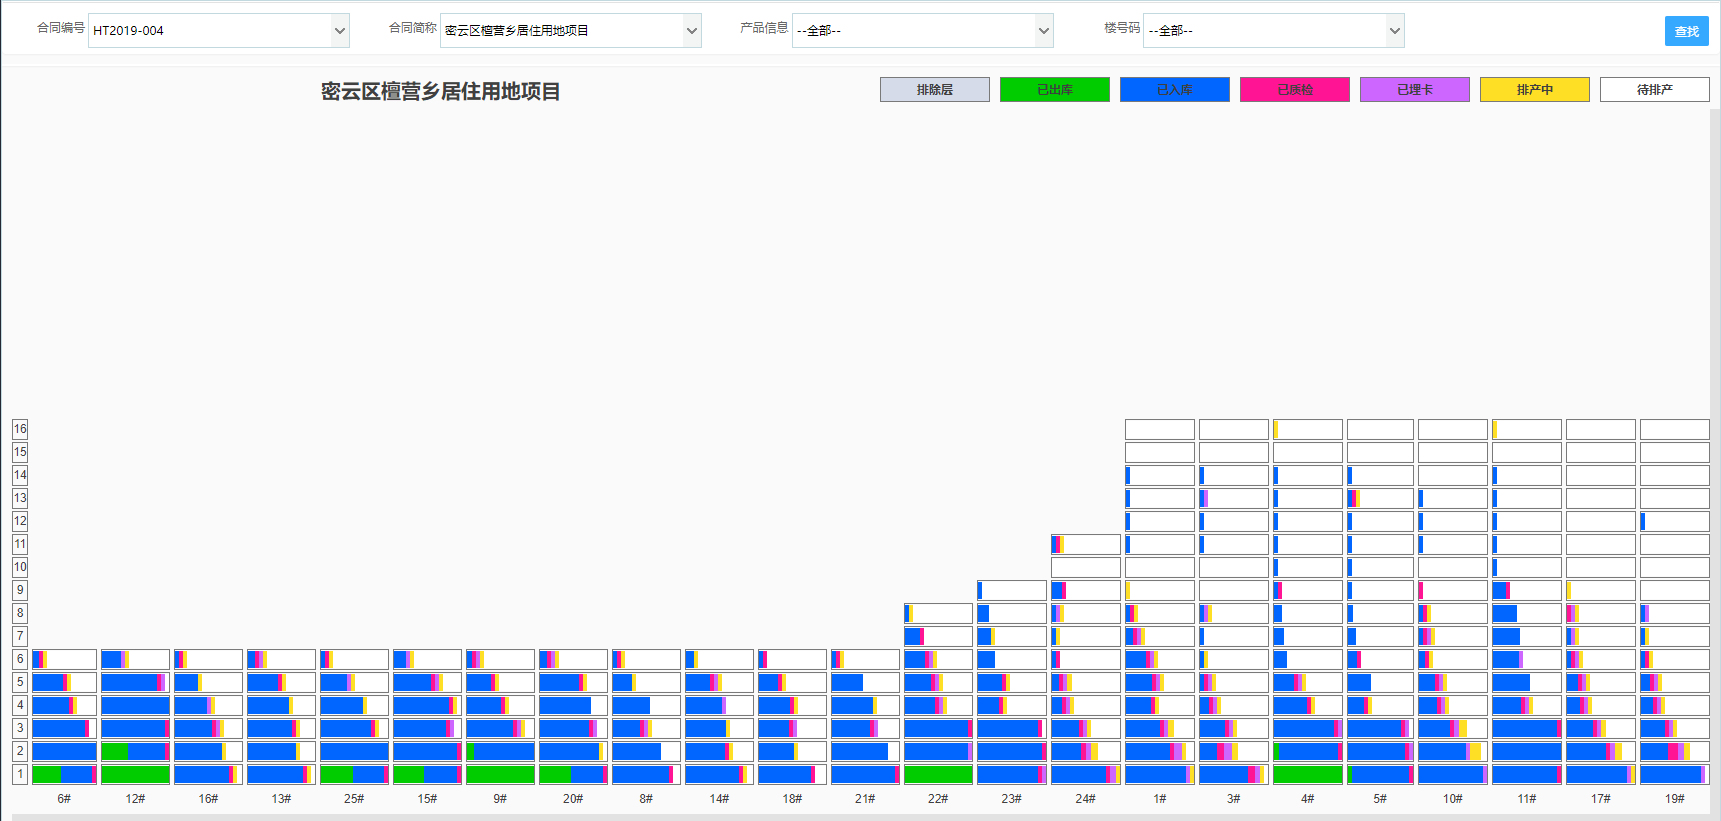Choose the purple 已埋卡 legend swatch
Image resolution: width=1721 pixels, height=821 pixels.
pyautogui.click(x=1414, y=90)
